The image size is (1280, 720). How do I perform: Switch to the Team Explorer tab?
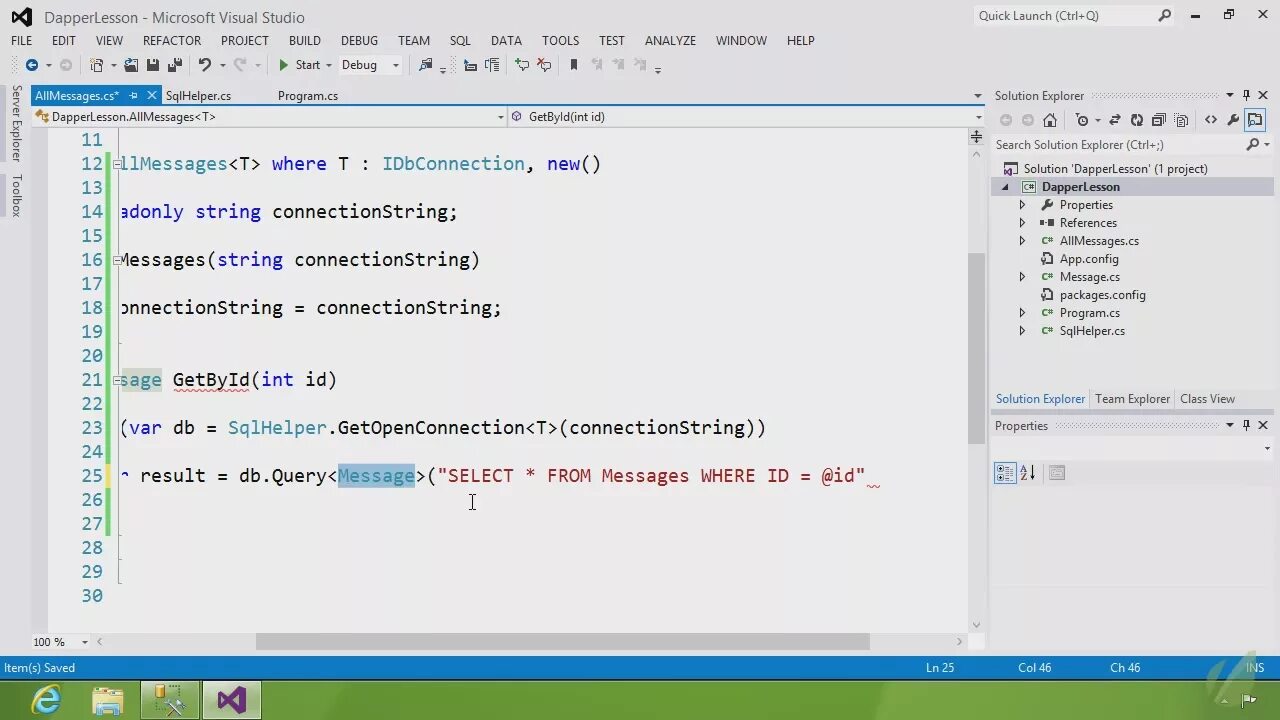click(1132, 399)
